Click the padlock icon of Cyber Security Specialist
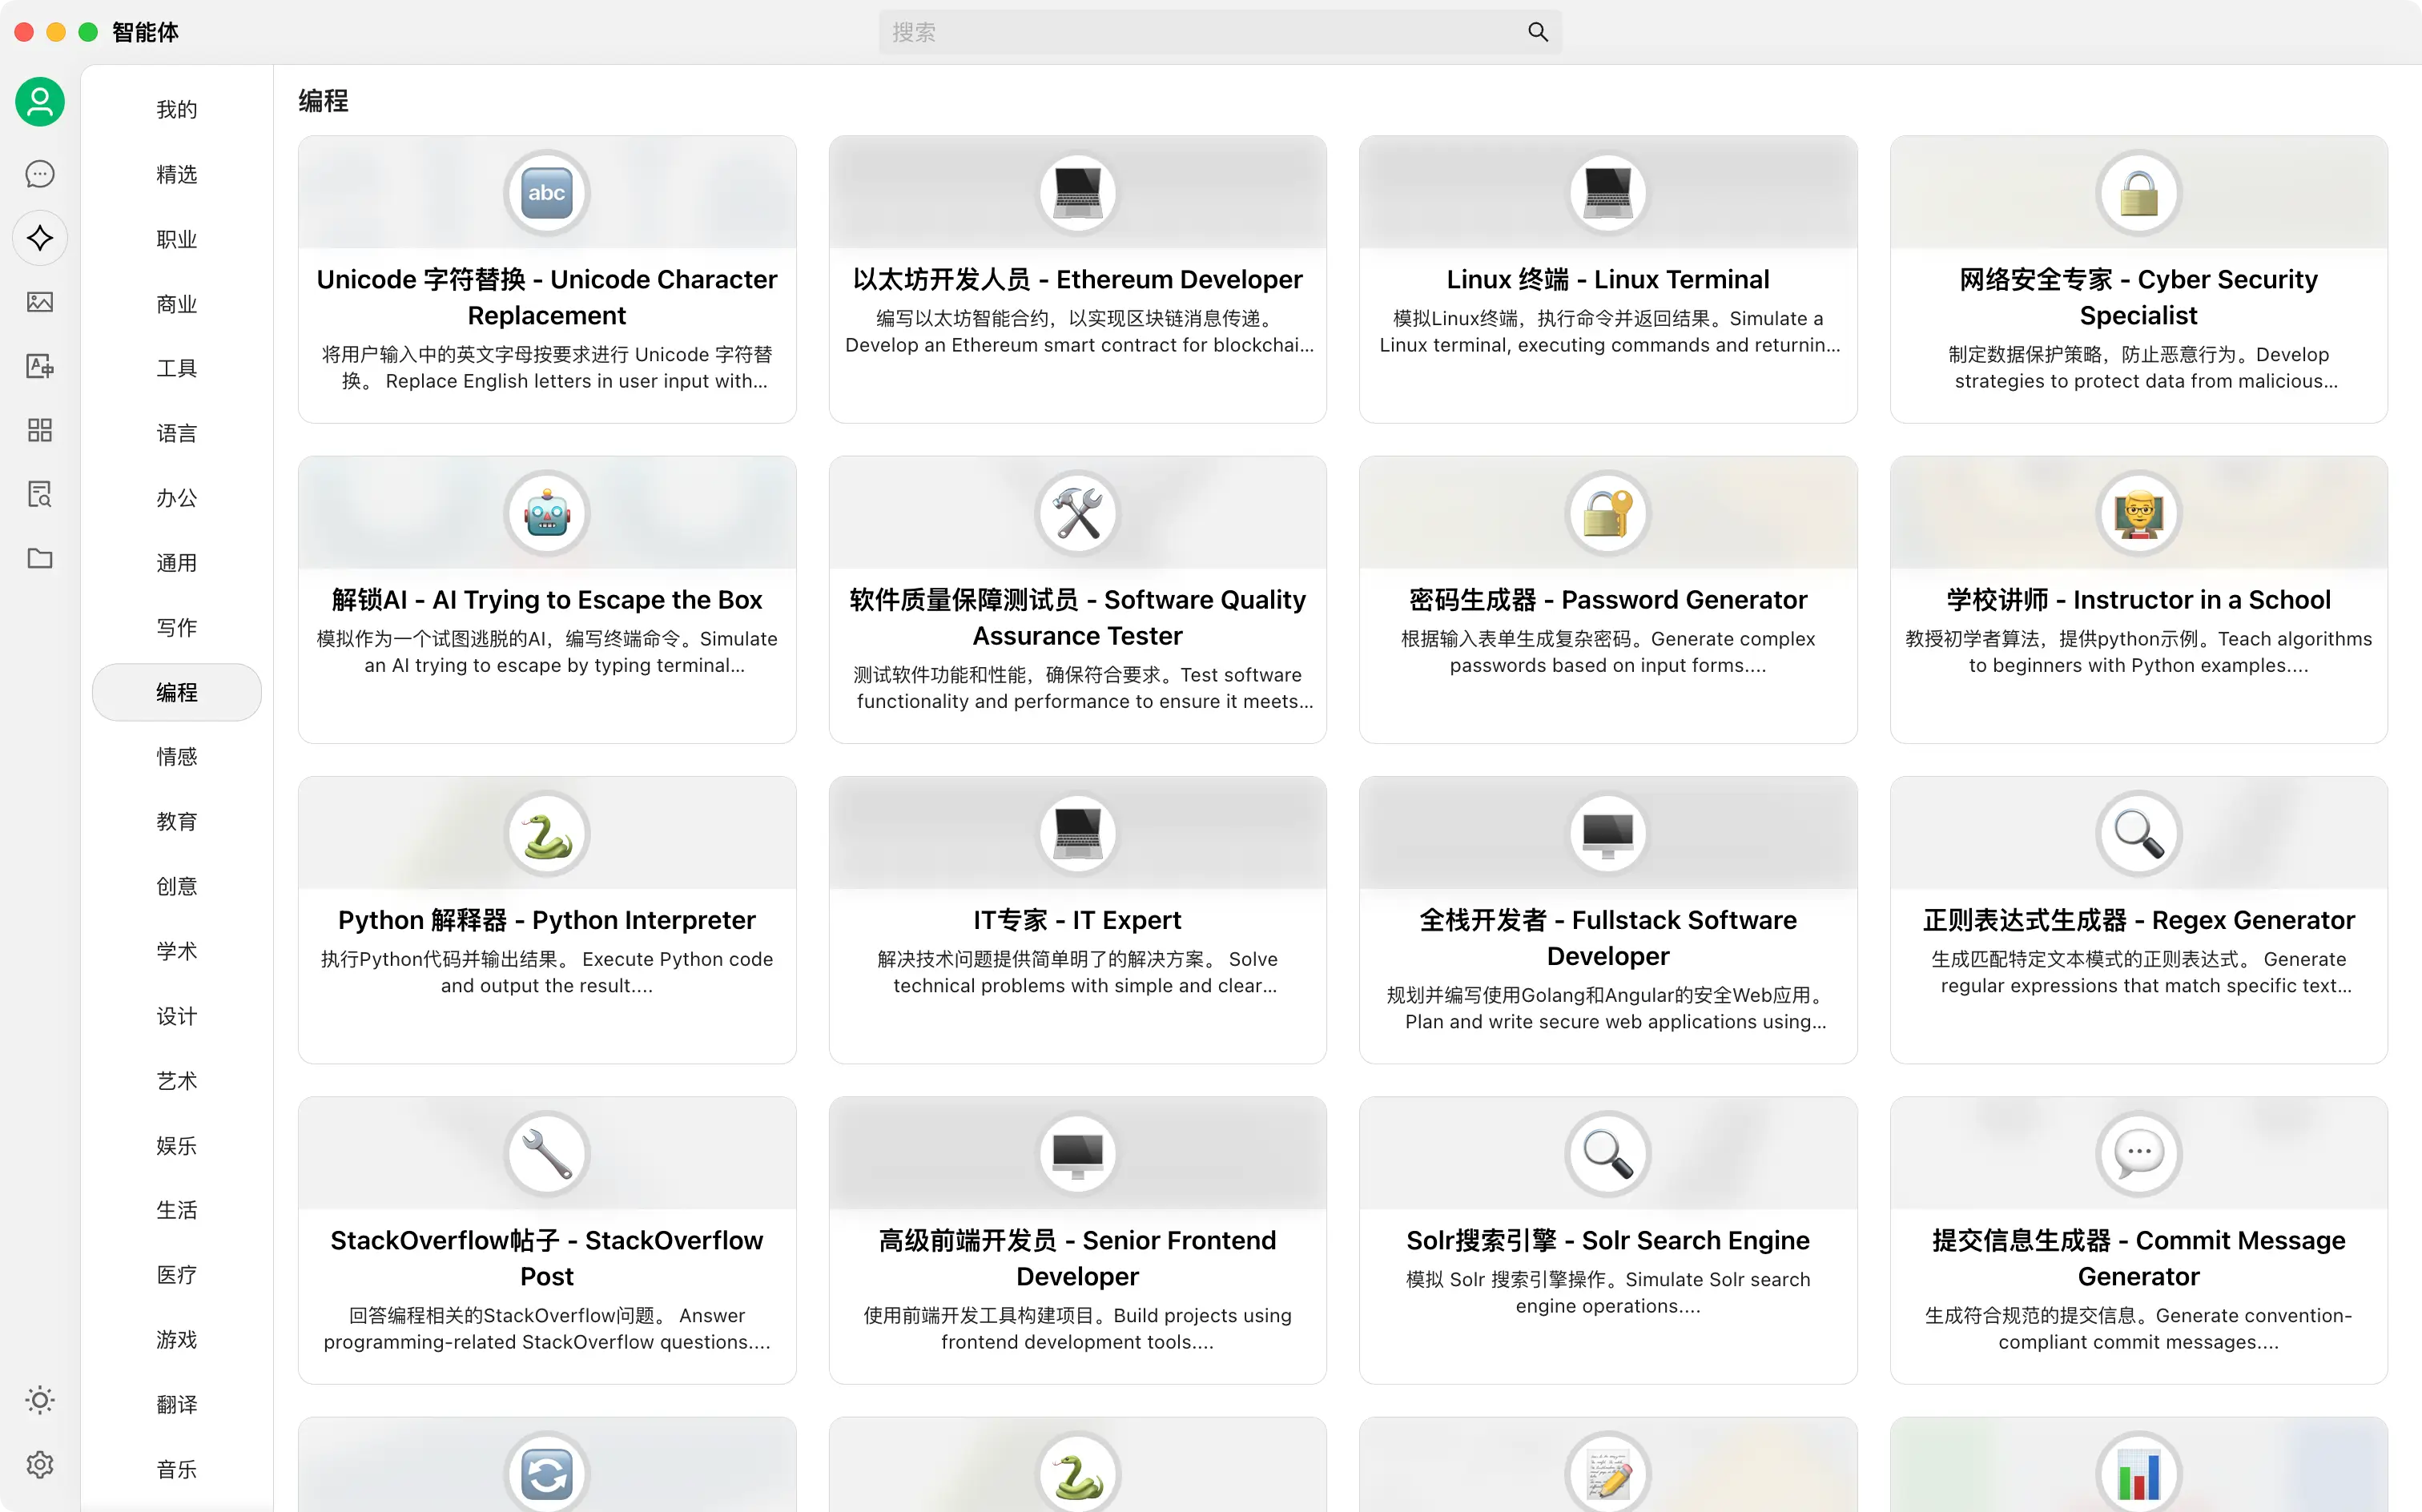Viewport: 2422px width, 1512px height. pos(2138,193)
